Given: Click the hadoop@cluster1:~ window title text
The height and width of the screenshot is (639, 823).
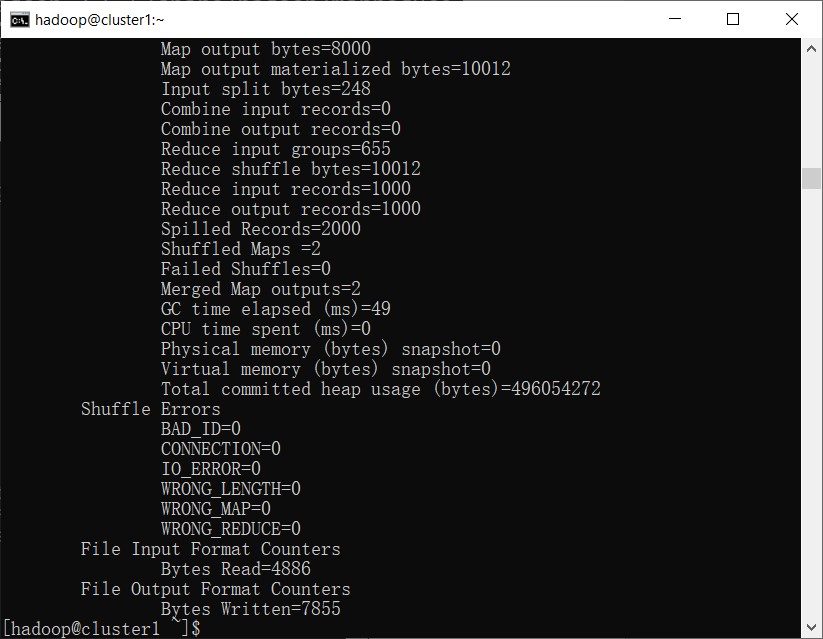Looking at the screenshot, I should (100, 19).
